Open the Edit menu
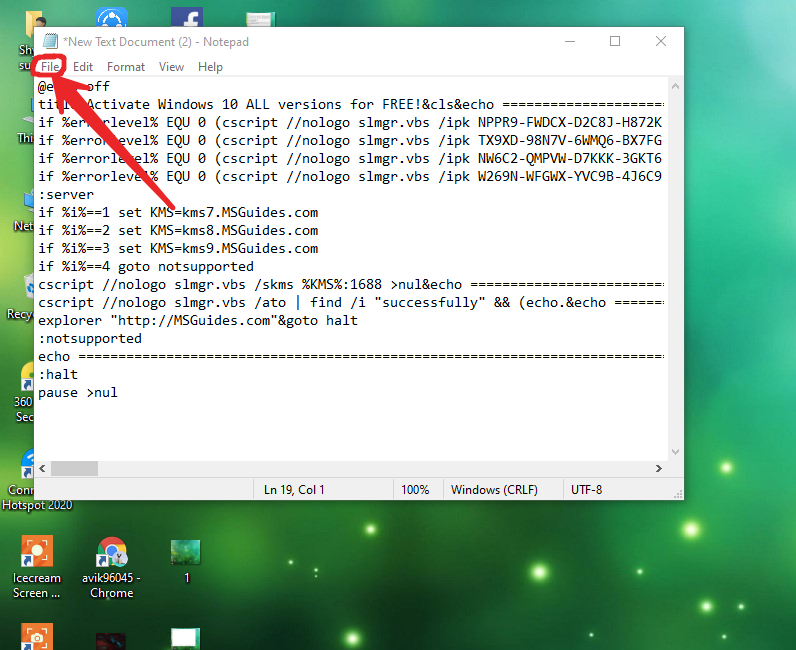This screenshot has height=650, width=796. point(83,67)
